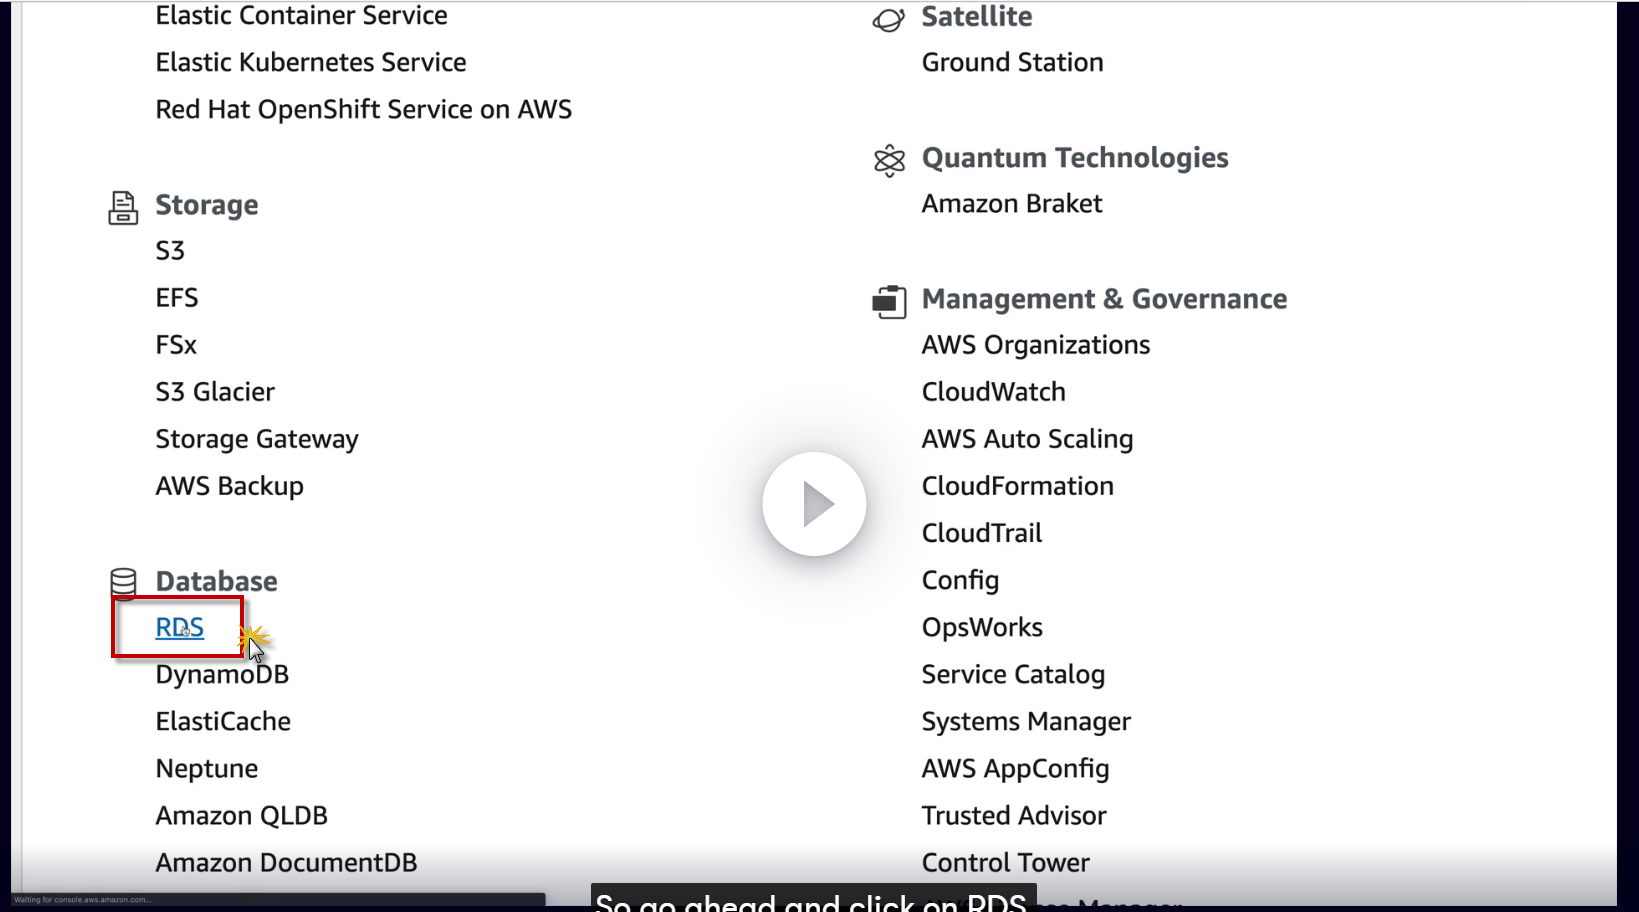Select Ground Station service

tap(1012, 63)
